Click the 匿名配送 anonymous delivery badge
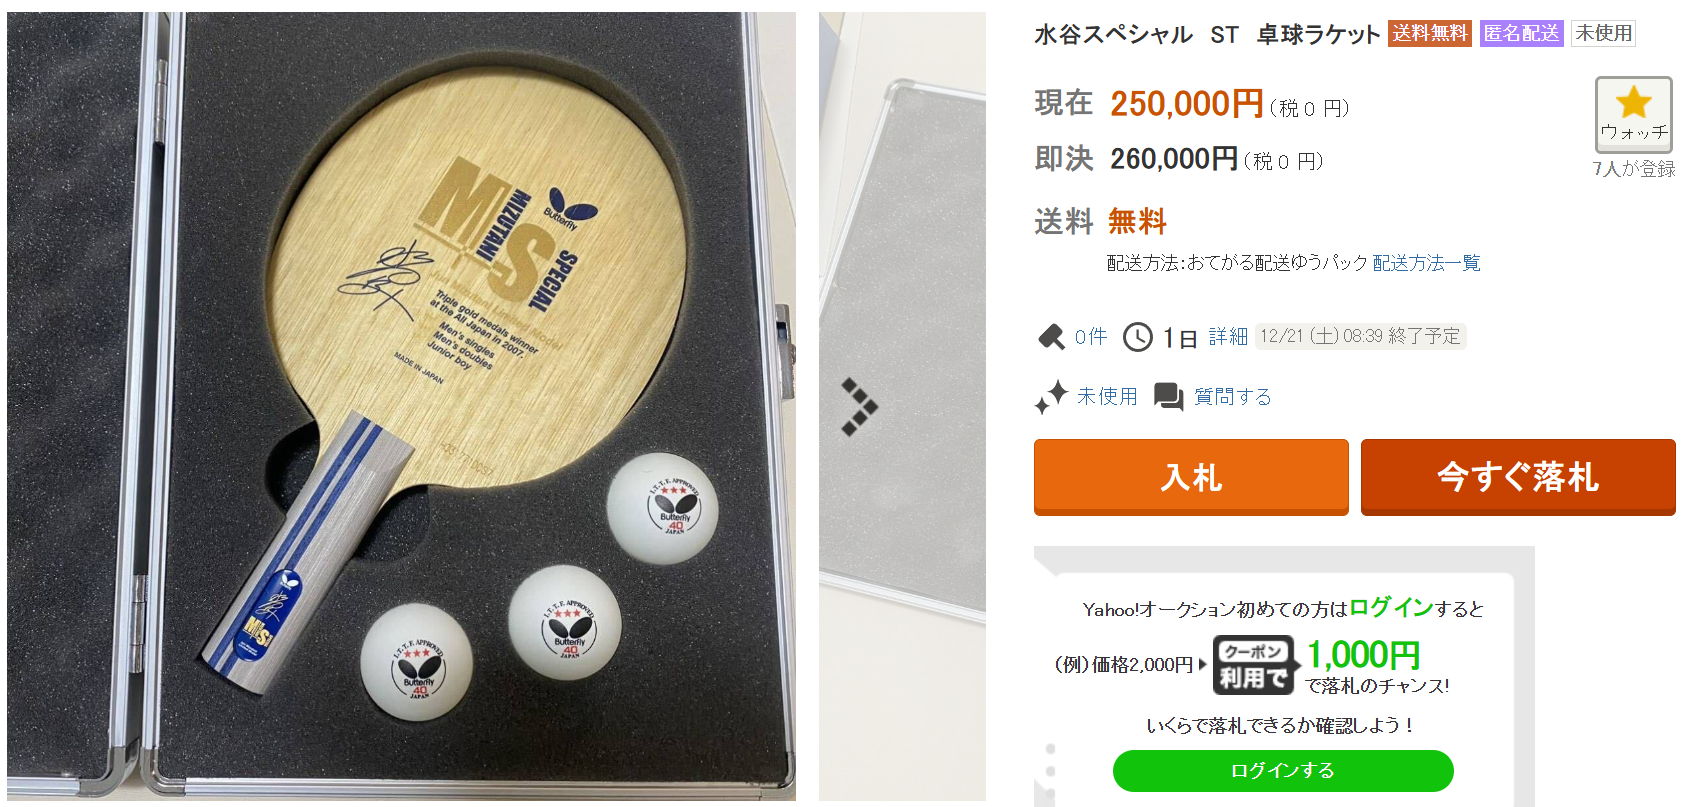The width and height of the screenshot is (1692, 807). coord(1521,33)
